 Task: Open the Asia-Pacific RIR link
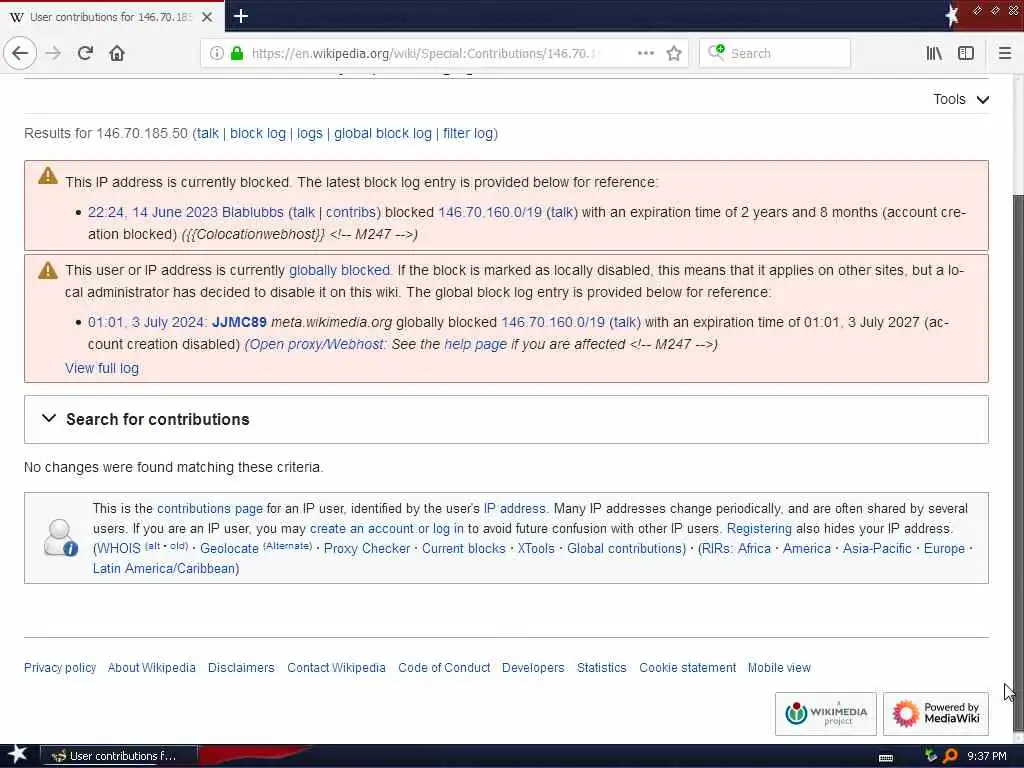[877, 549]
